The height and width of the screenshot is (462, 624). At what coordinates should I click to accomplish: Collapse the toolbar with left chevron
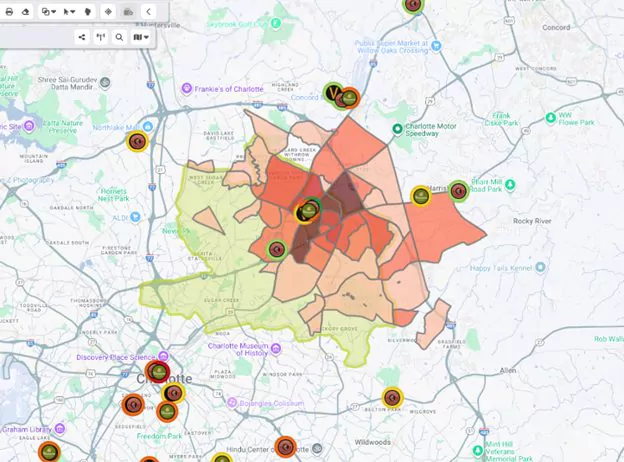(148, 11)
